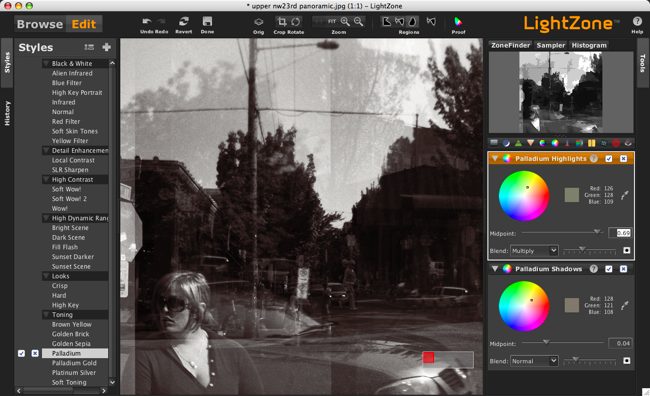This screenshot has height=396, width=650.
Task: Add the Gaussian Blur orange triangle tool
Action: click(530, 143)
